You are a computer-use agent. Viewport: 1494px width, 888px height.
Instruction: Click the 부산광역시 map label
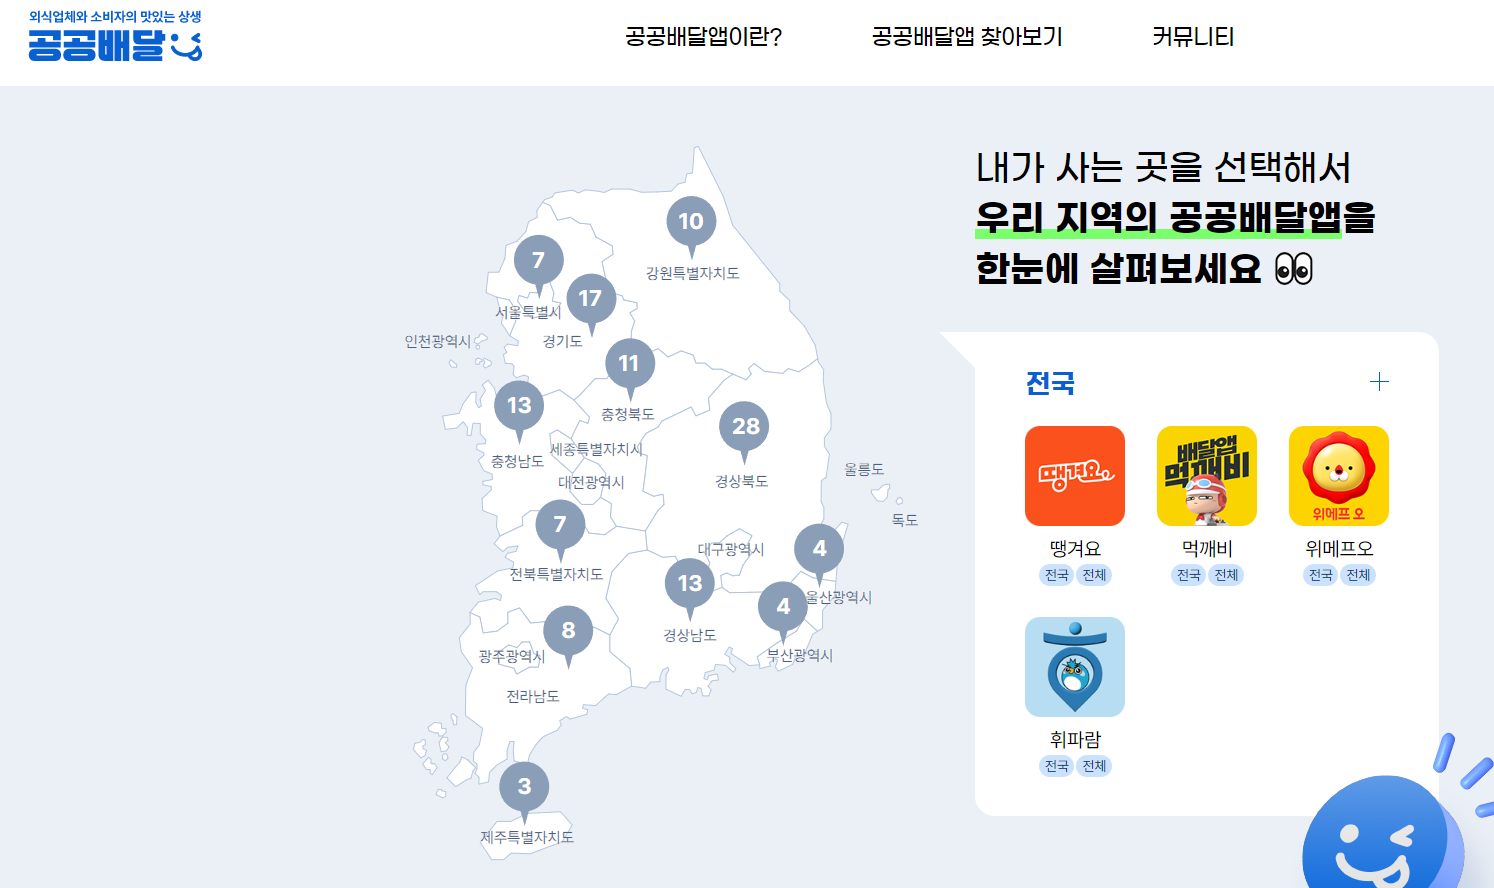point(800,655)
